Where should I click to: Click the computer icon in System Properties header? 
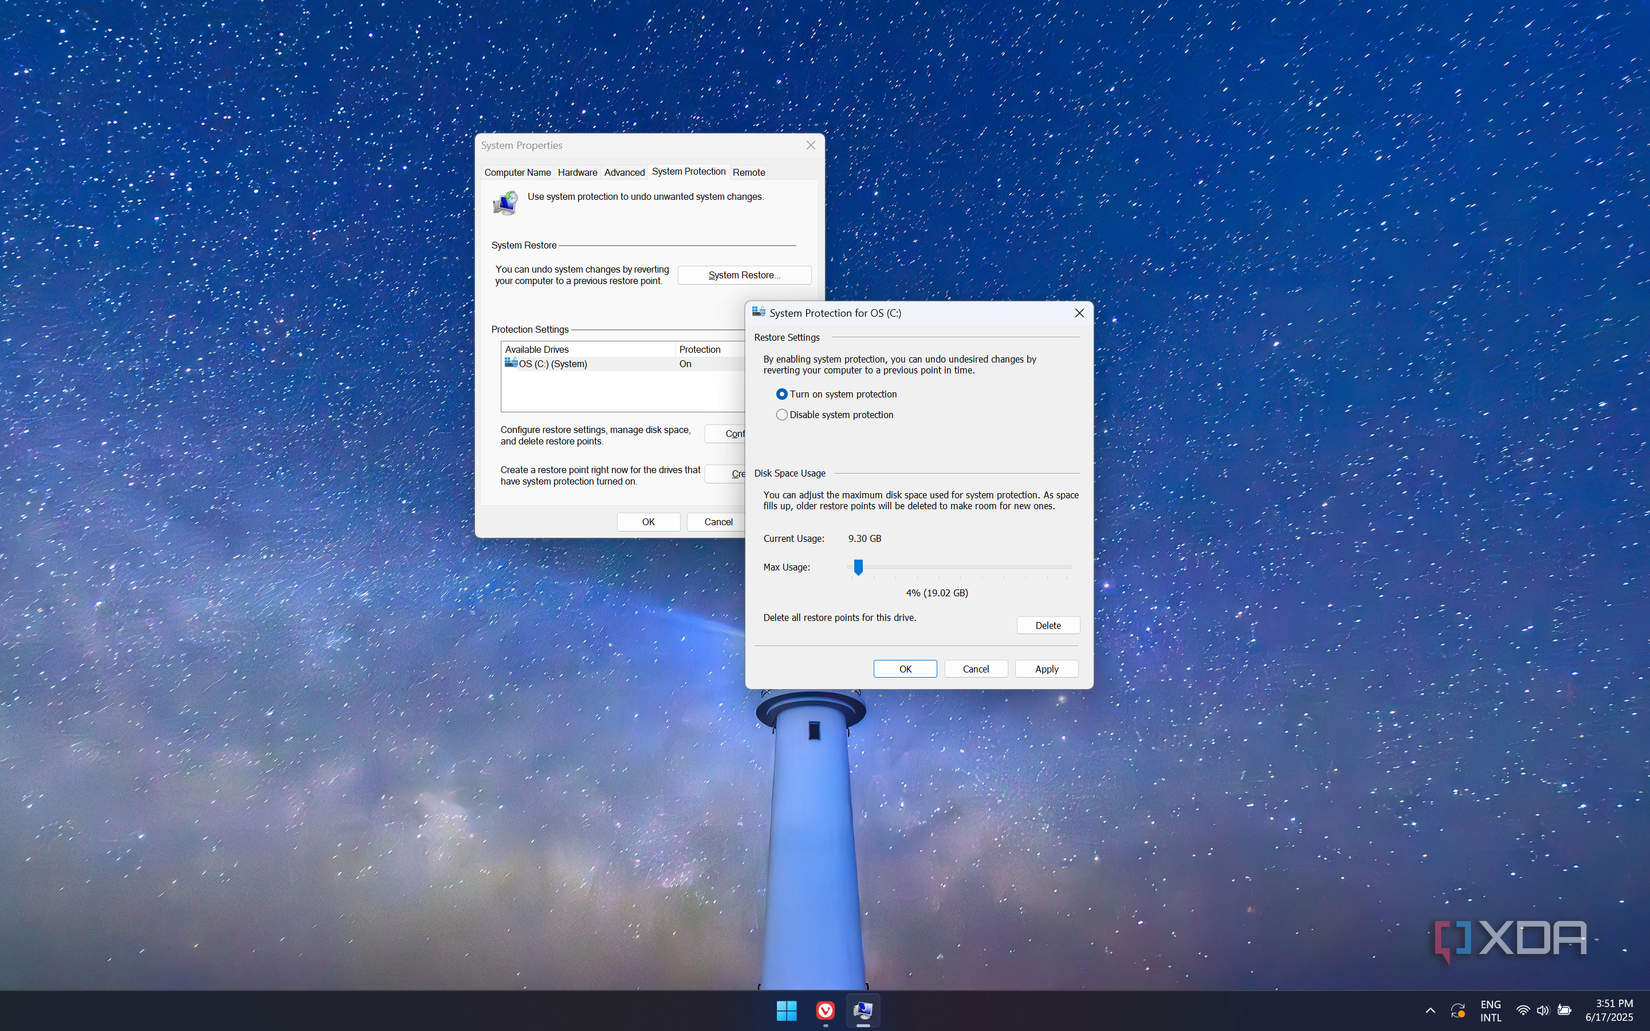click(x=505, y=203)
